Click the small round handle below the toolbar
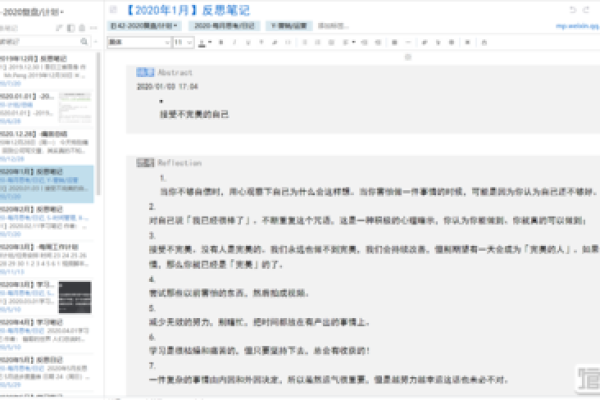Screen dimensions: 600x400 (408, 57)
